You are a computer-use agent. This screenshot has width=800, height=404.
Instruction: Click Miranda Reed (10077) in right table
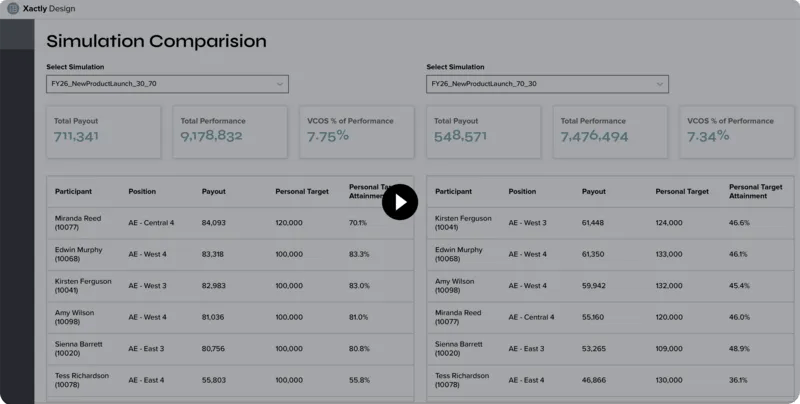(458, 317)
